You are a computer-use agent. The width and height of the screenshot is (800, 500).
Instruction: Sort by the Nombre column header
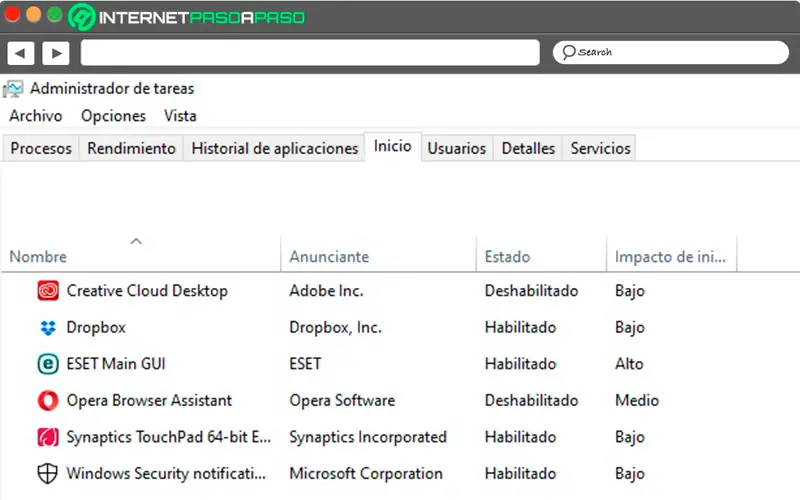pos(141,257)
